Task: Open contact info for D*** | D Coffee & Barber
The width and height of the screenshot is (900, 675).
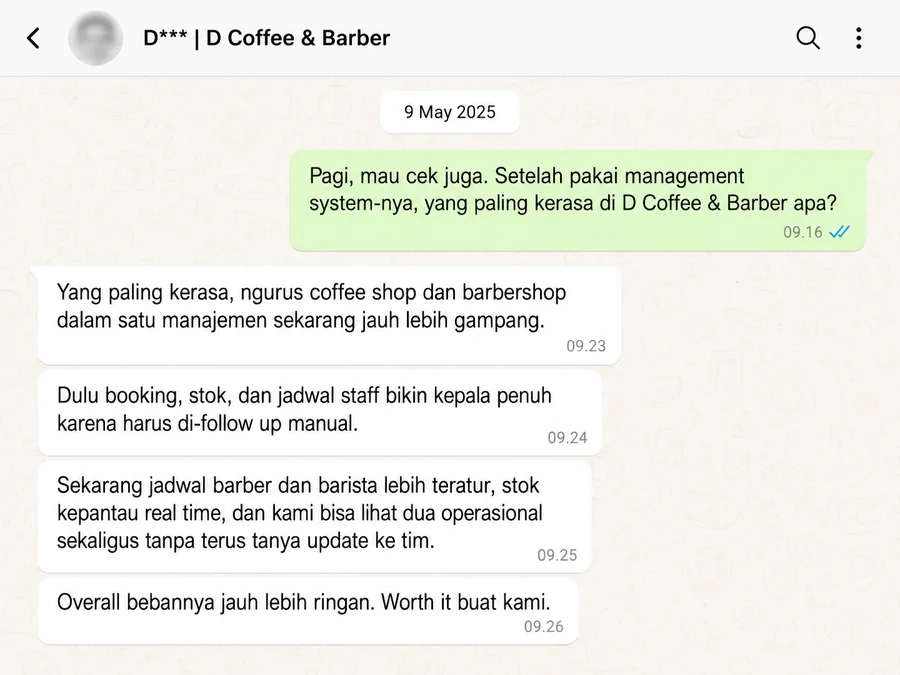Action: [x=266, y=38]
